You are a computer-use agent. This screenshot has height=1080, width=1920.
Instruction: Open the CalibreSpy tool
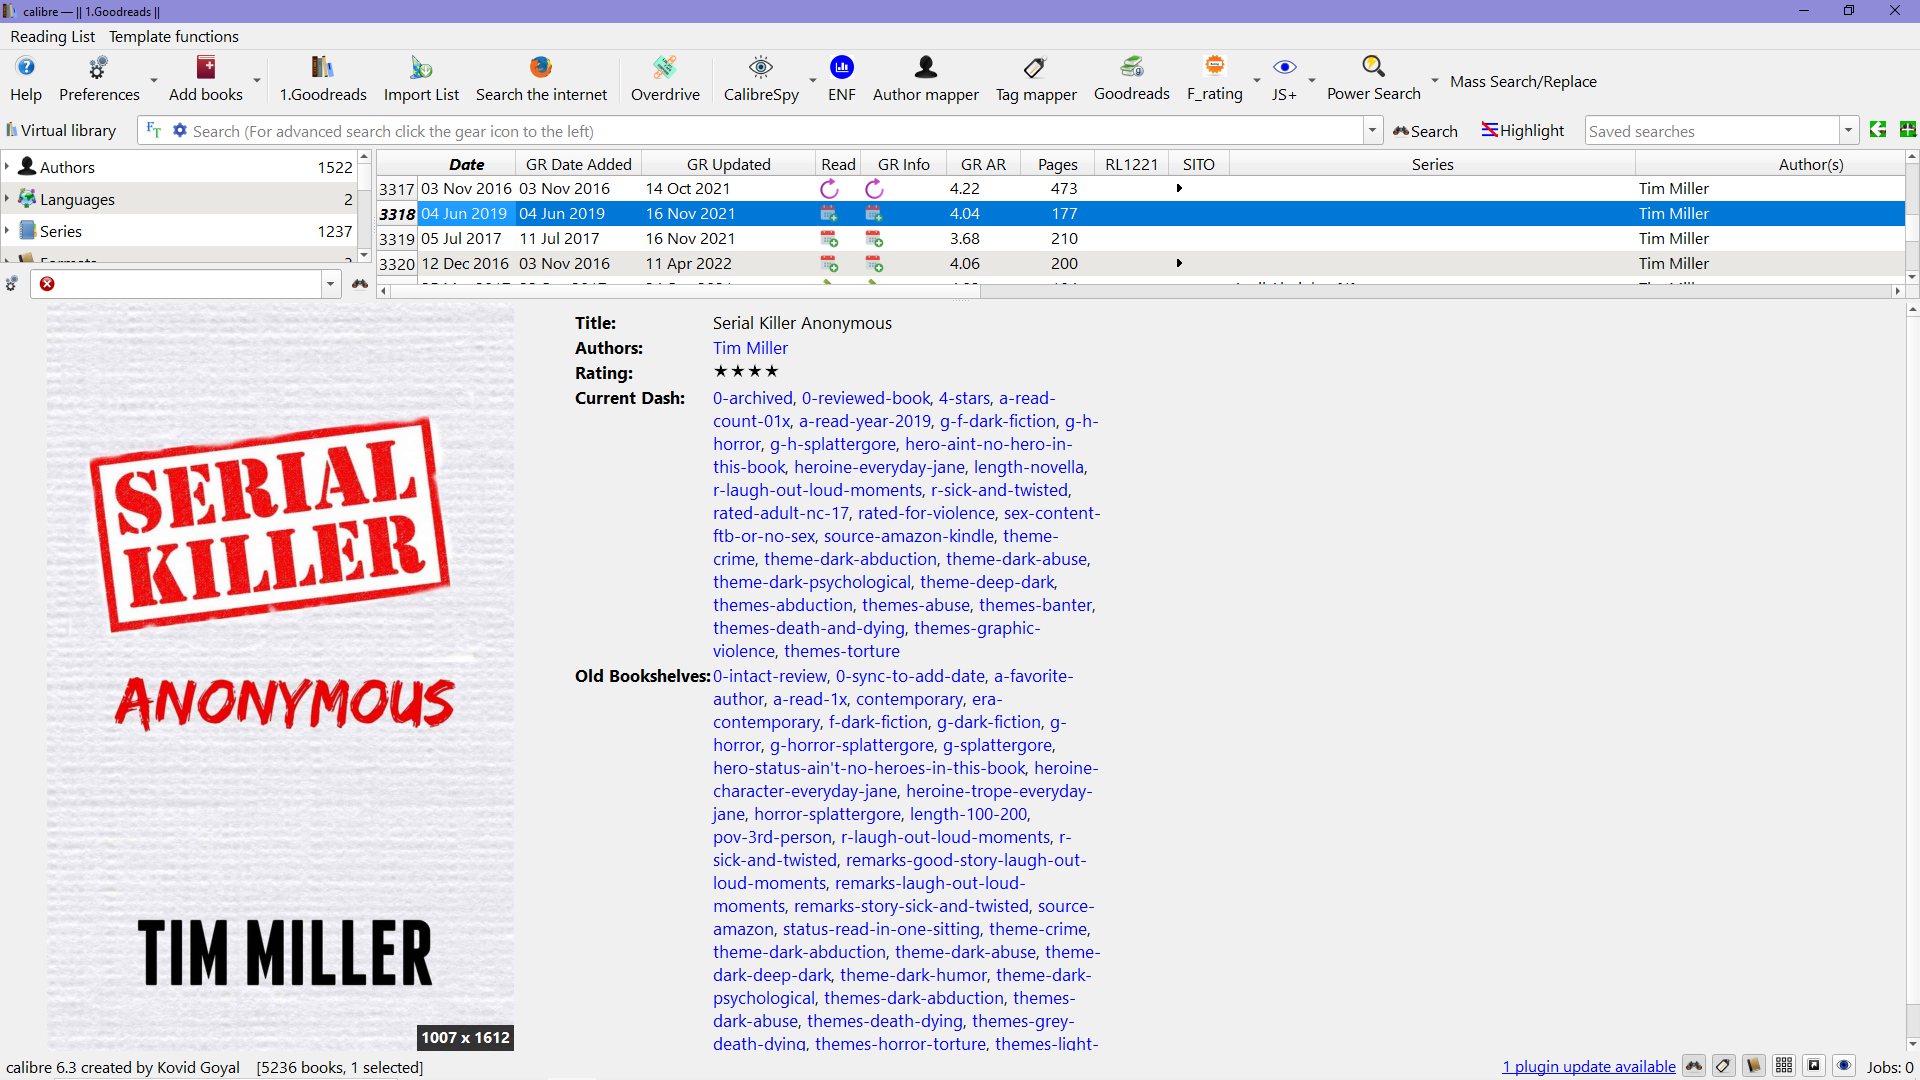pos(760,79)
